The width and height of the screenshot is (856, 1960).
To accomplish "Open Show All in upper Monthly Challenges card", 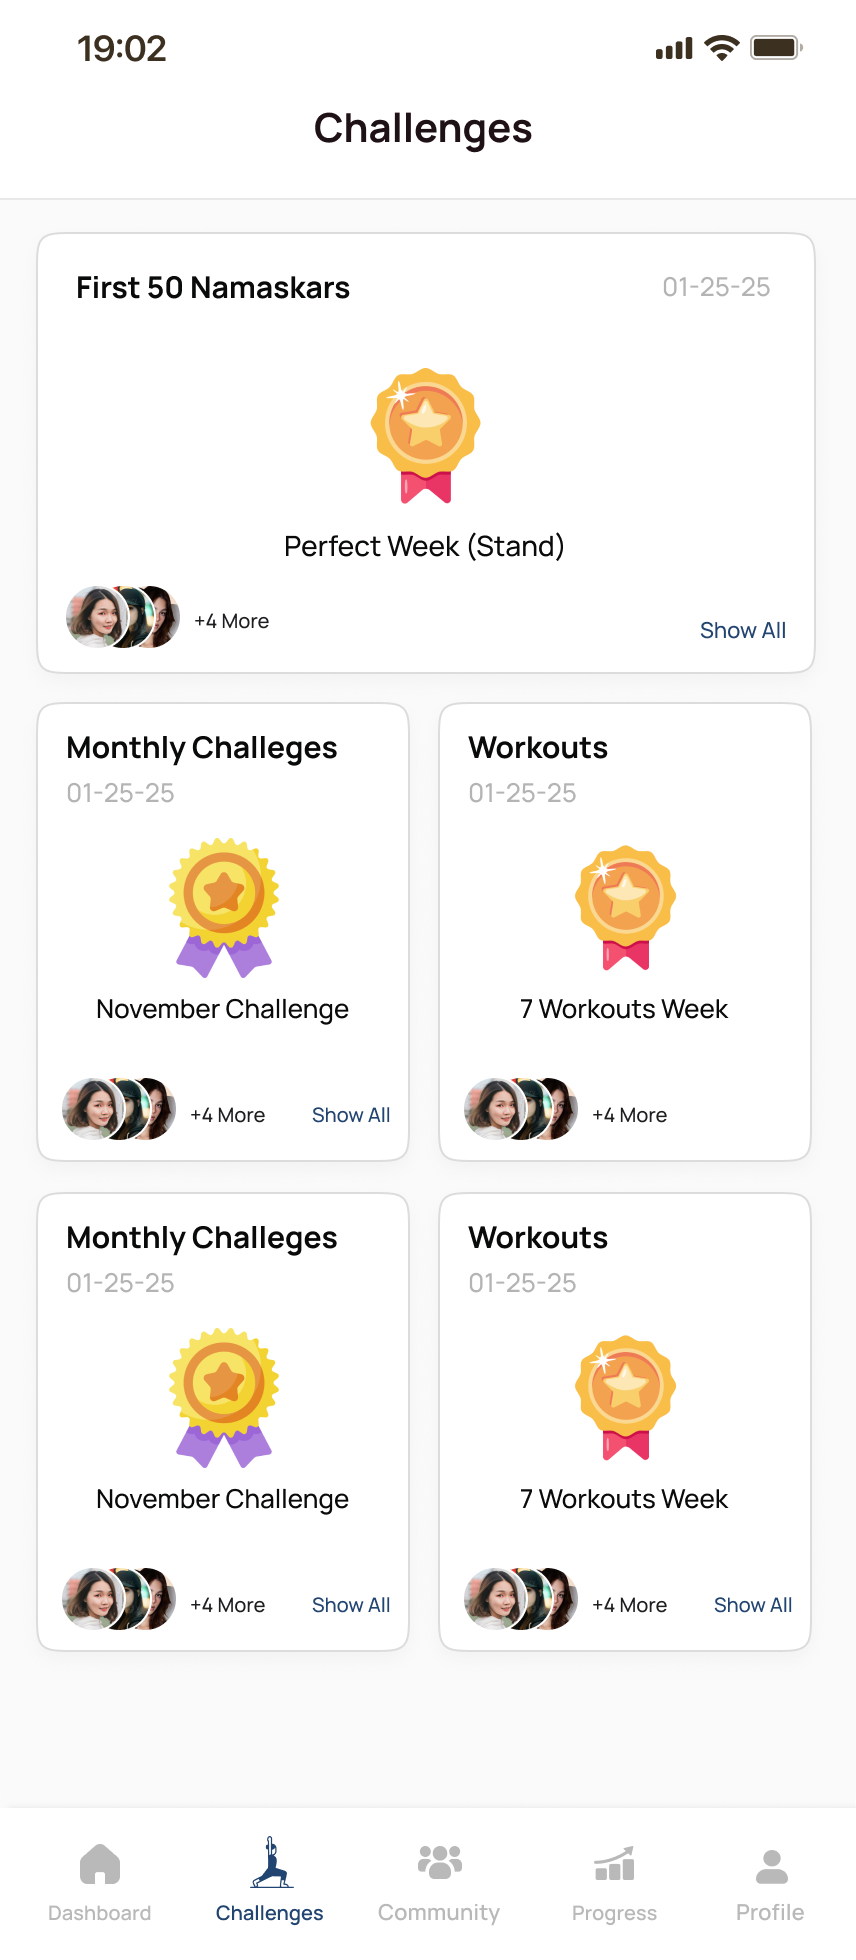I will 351,1115.
